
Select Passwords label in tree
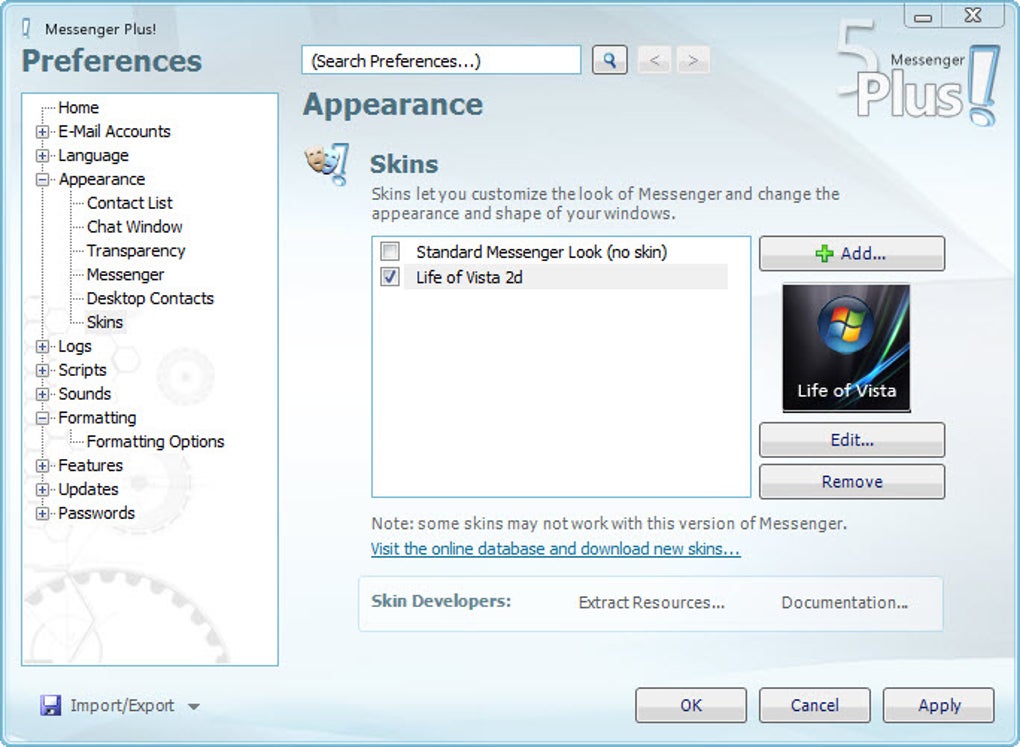point(96,513)
